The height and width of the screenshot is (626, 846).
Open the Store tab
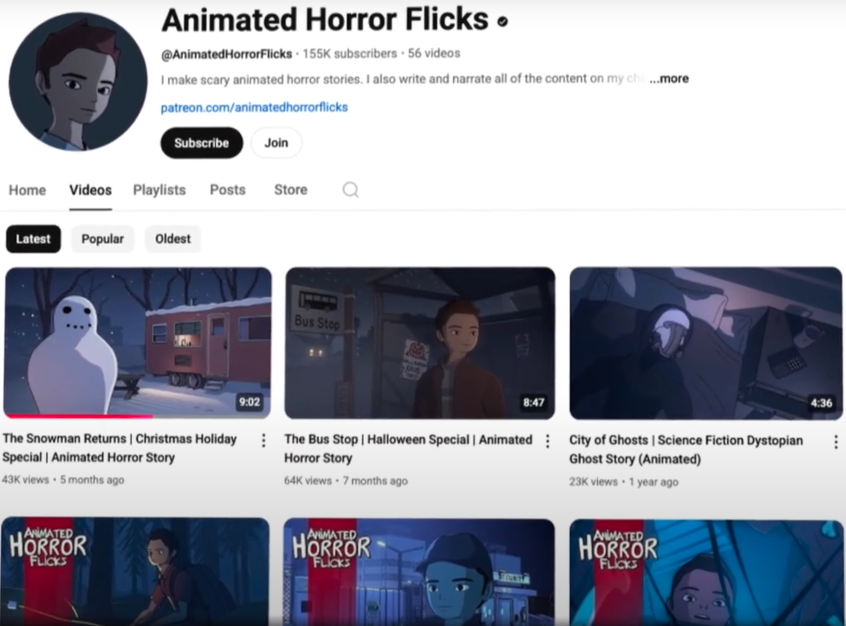291,190
